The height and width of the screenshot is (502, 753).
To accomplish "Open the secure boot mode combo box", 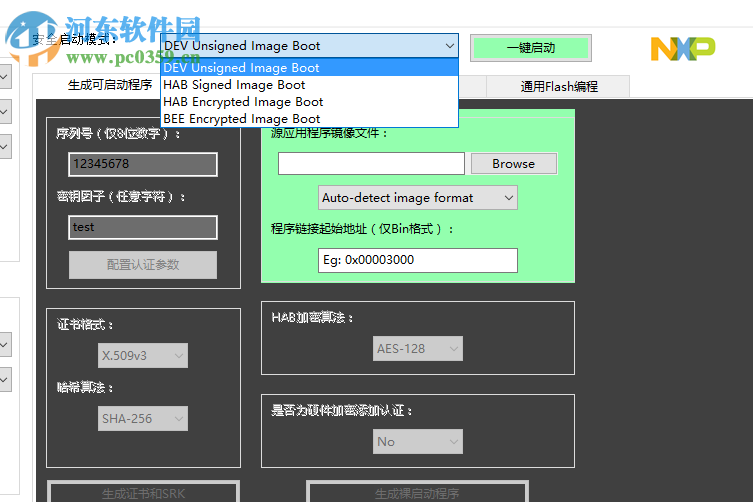I will tap(309, 46).
